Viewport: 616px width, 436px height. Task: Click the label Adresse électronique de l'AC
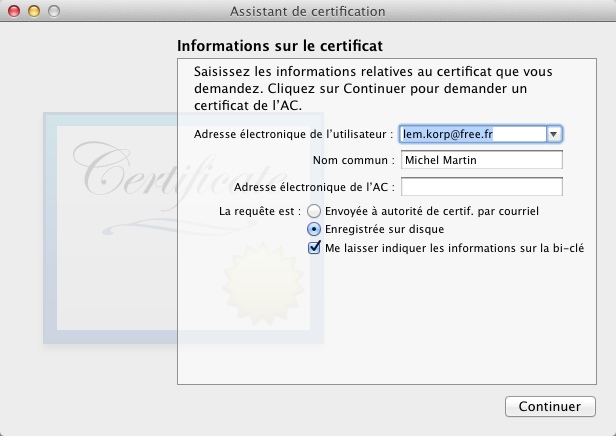click(314, 187)
